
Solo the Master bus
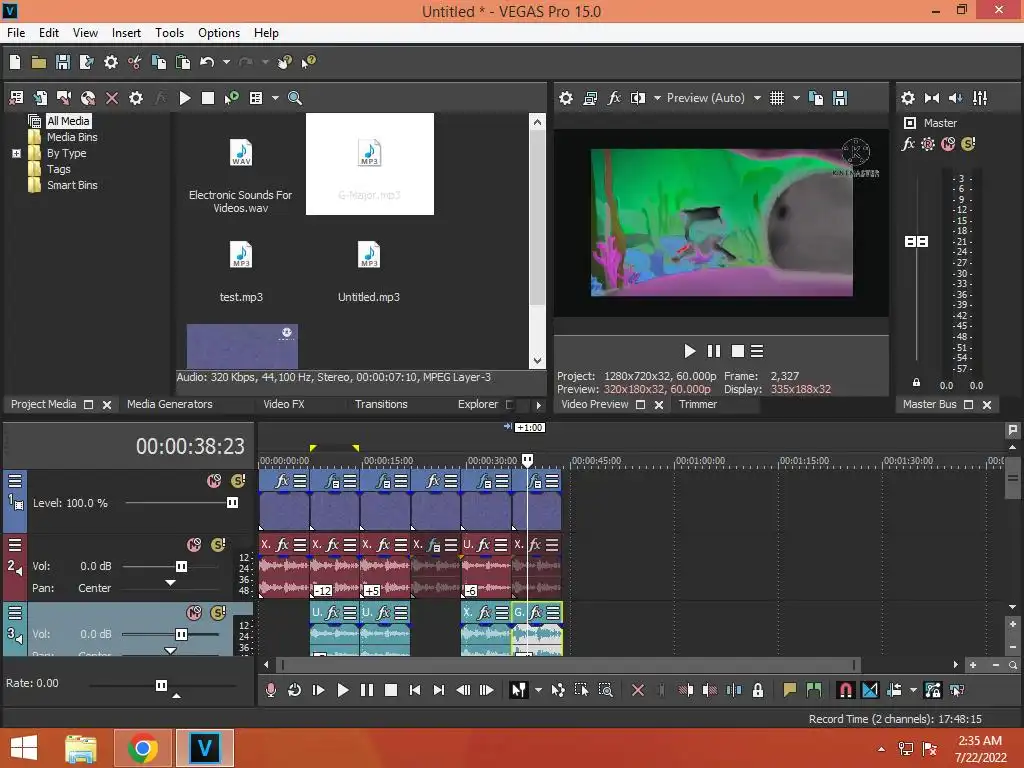(968, 144)
